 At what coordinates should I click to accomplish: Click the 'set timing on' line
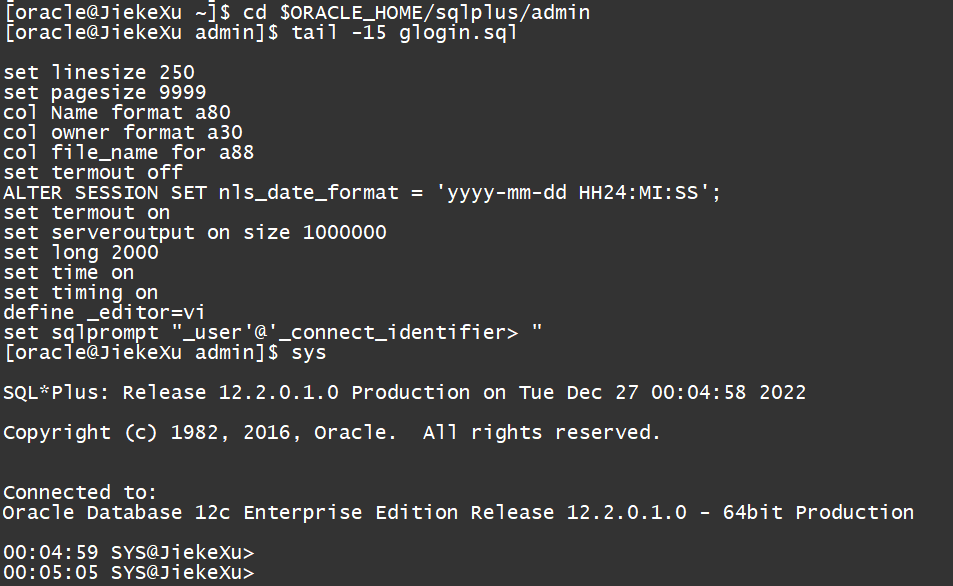[x=81, y=293]
